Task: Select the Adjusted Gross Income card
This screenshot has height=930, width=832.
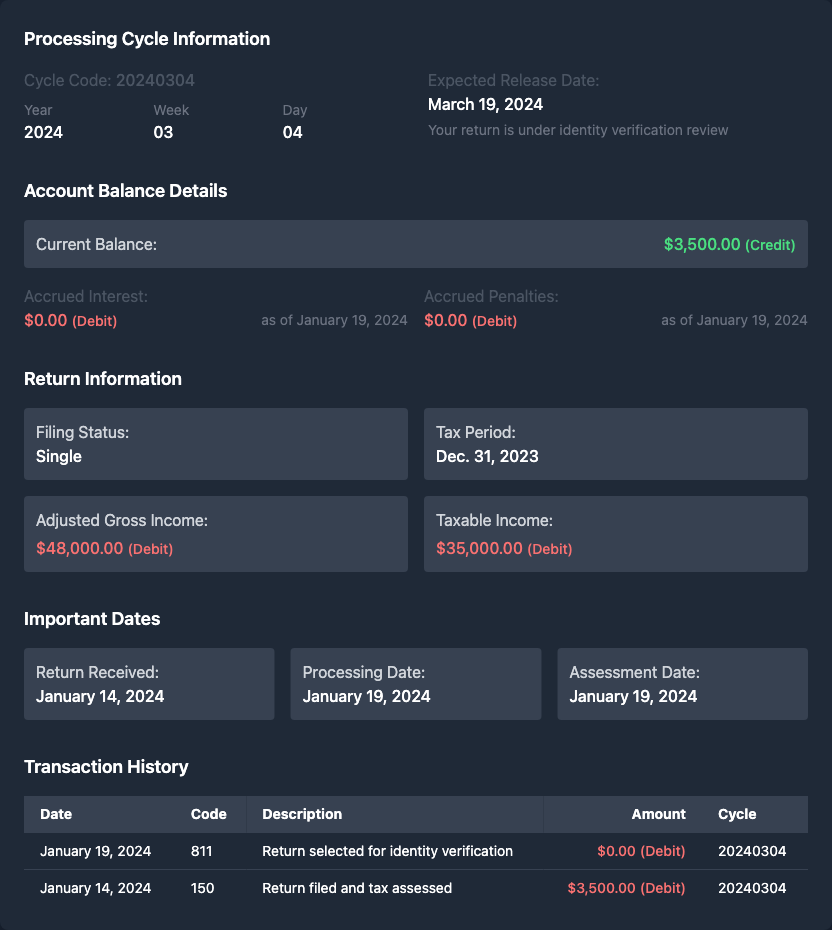Action: click(215, 534)
